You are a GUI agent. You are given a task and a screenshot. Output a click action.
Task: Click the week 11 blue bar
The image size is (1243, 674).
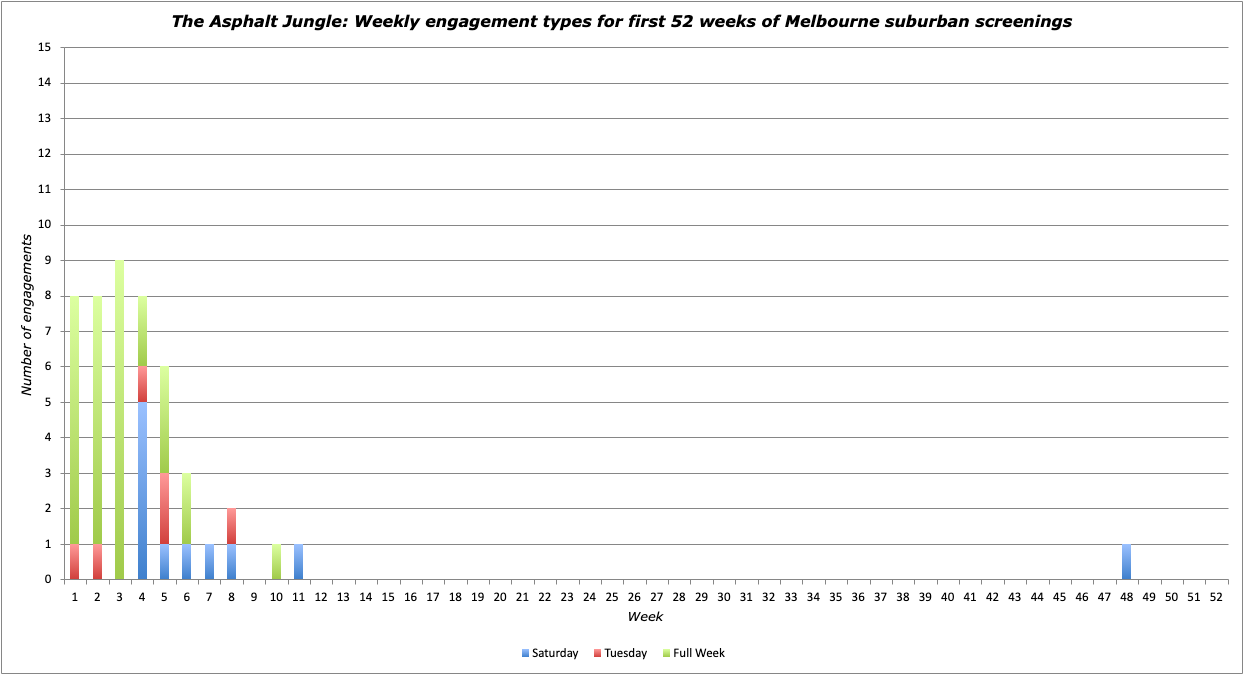298,562
